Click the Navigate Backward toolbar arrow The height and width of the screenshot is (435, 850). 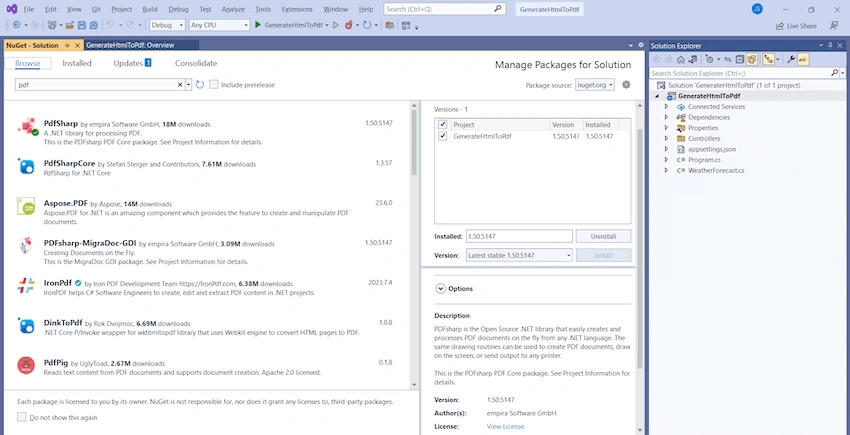pyautogui.click(x=17, y=25)
